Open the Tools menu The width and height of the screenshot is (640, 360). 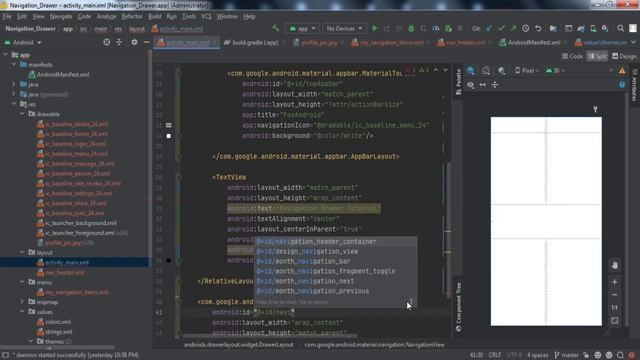189,16
